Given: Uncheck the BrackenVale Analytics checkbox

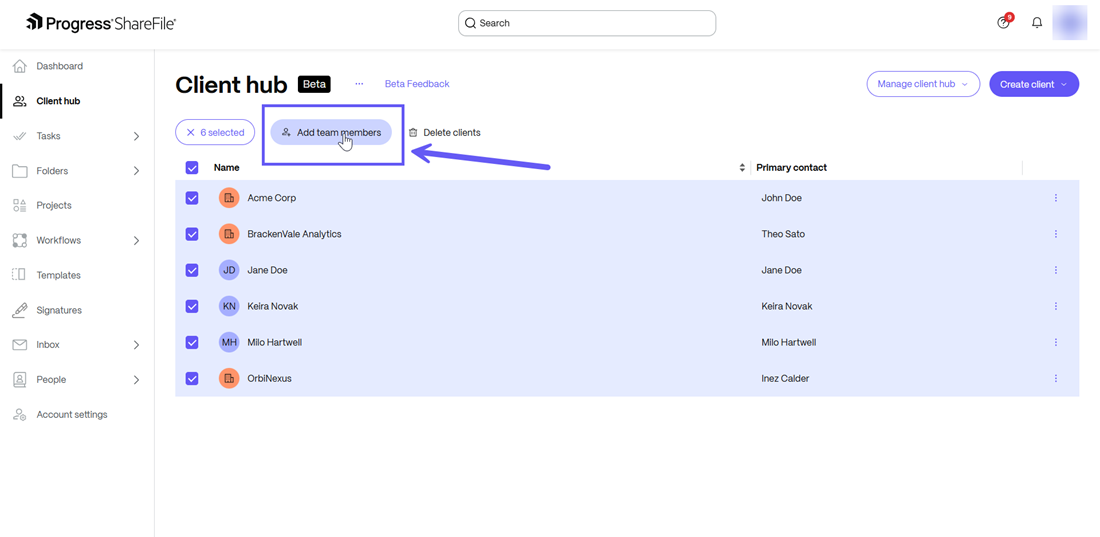Looking at the screenshot, I should point(192,234).
